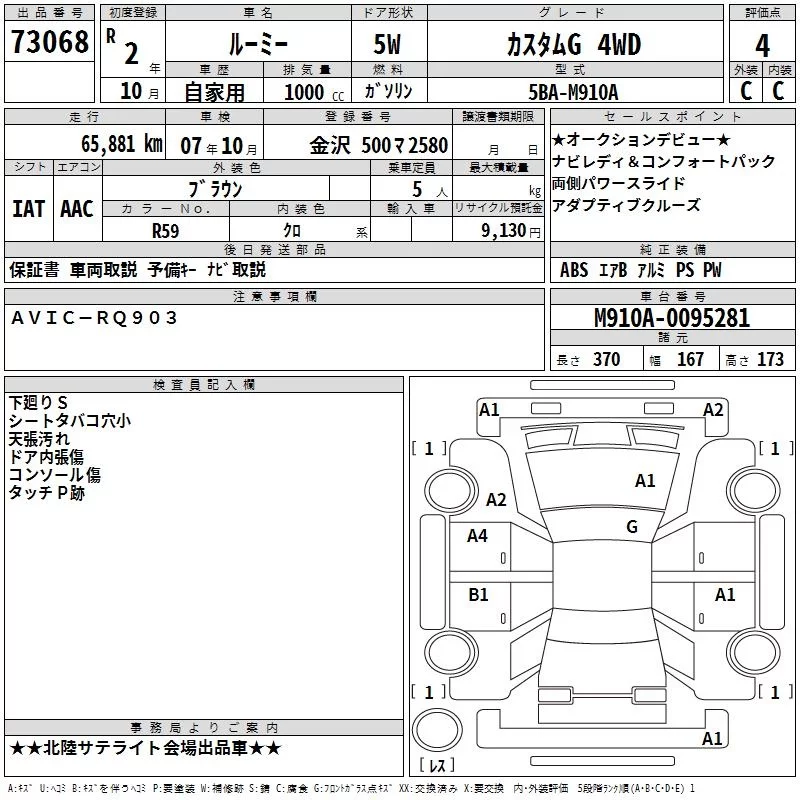Click the height value 173
This screenshot has width=800, height=800.
[x=770, y=359]
